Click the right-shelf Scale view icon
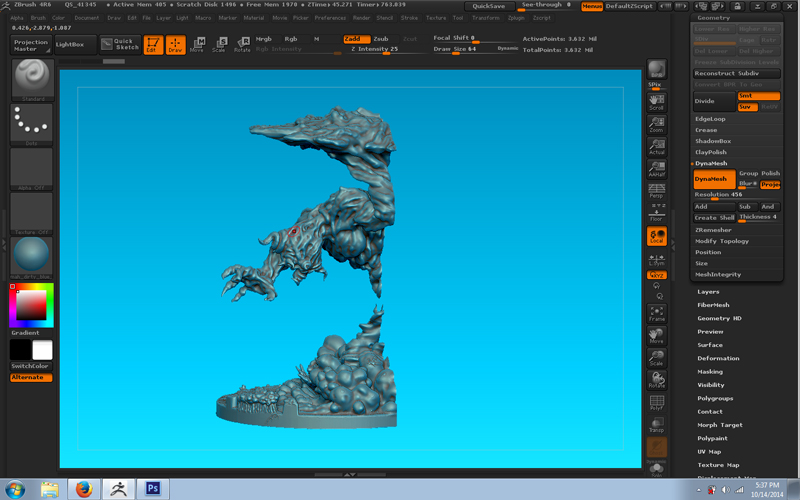The width and height of the screenshot is (800, 500). point(657,358)
